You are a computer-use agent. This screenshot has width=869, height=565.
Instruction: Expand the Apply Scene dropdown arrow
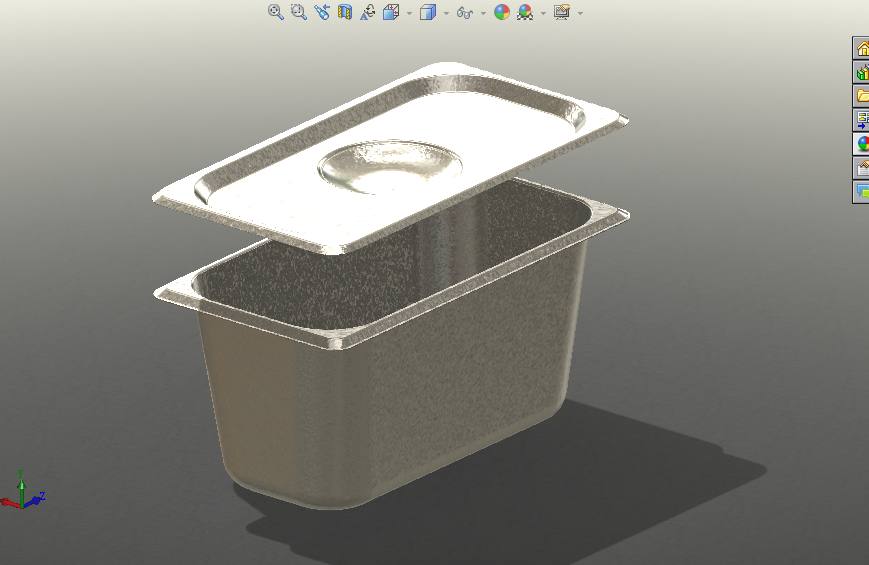click(x=543, y=13)
